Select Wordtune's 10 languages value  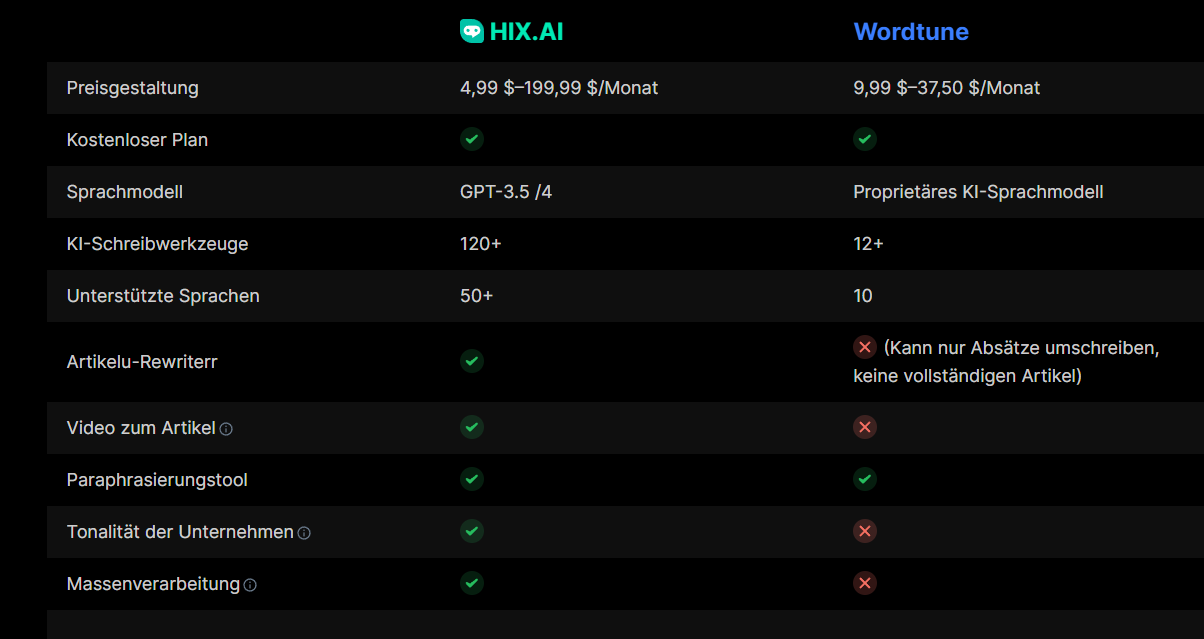click(x=863, y=296)
